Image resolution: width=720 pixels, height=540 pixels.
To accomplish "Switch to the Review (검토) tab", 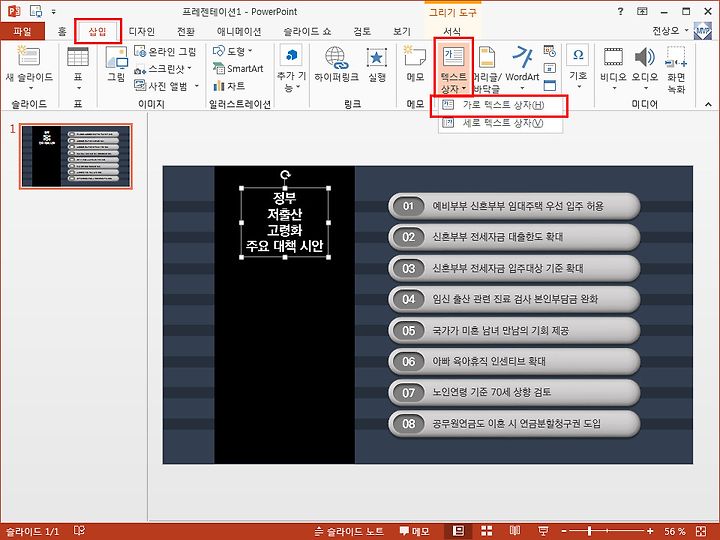I will click(362, 31).
